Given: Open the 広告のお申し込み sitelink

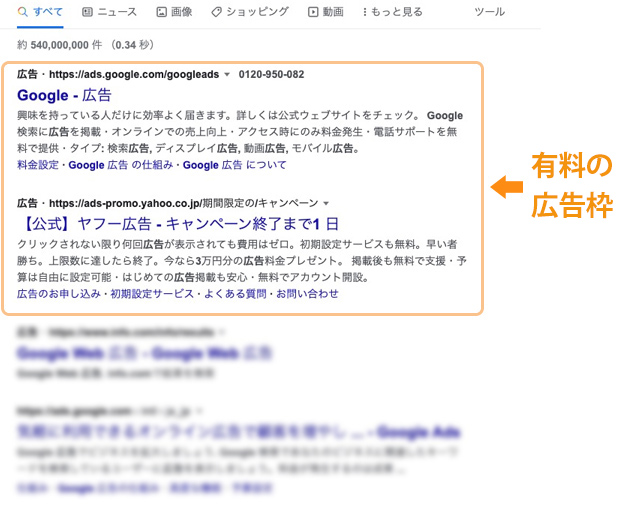Looking at the screenshot, I should (59, 294).
